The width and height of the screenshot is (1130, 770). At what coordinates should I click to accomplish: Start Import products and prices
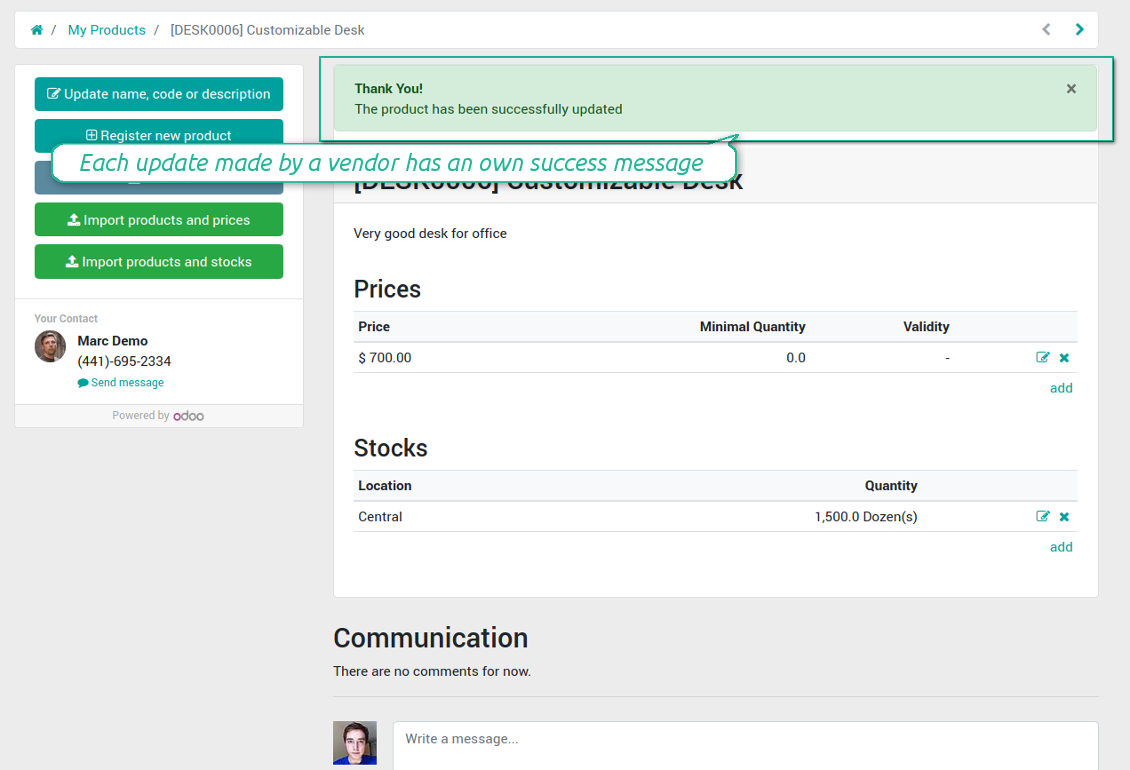[x=158, y=219]
